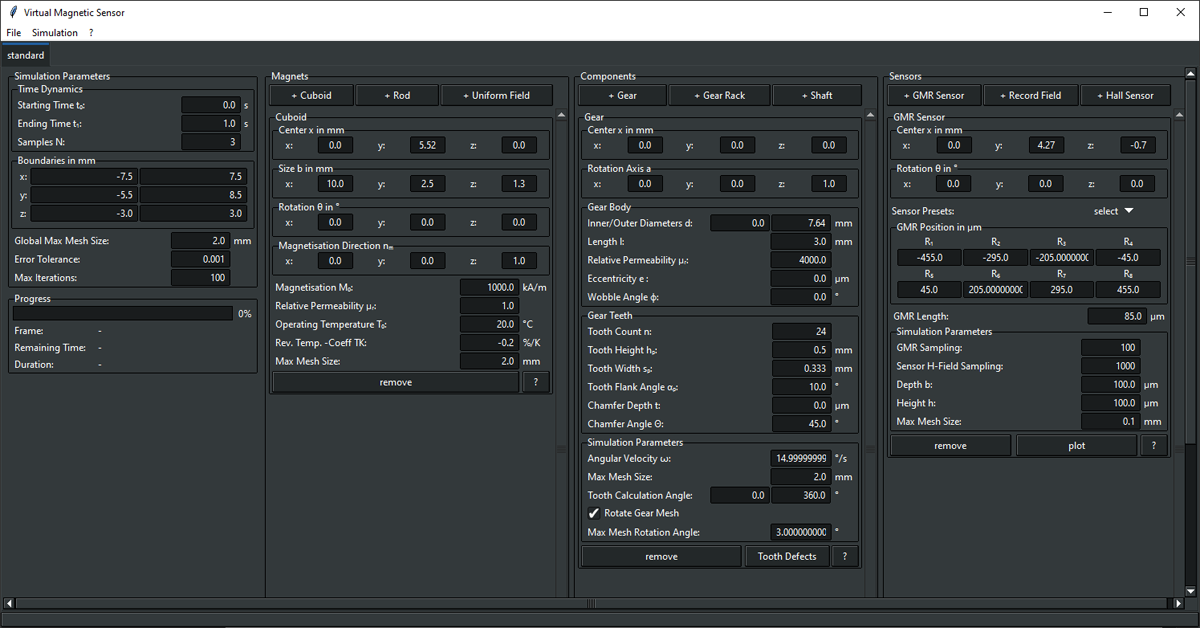
Task: Click the '?' help button in Gear panel
Action: tap(845, 557)
